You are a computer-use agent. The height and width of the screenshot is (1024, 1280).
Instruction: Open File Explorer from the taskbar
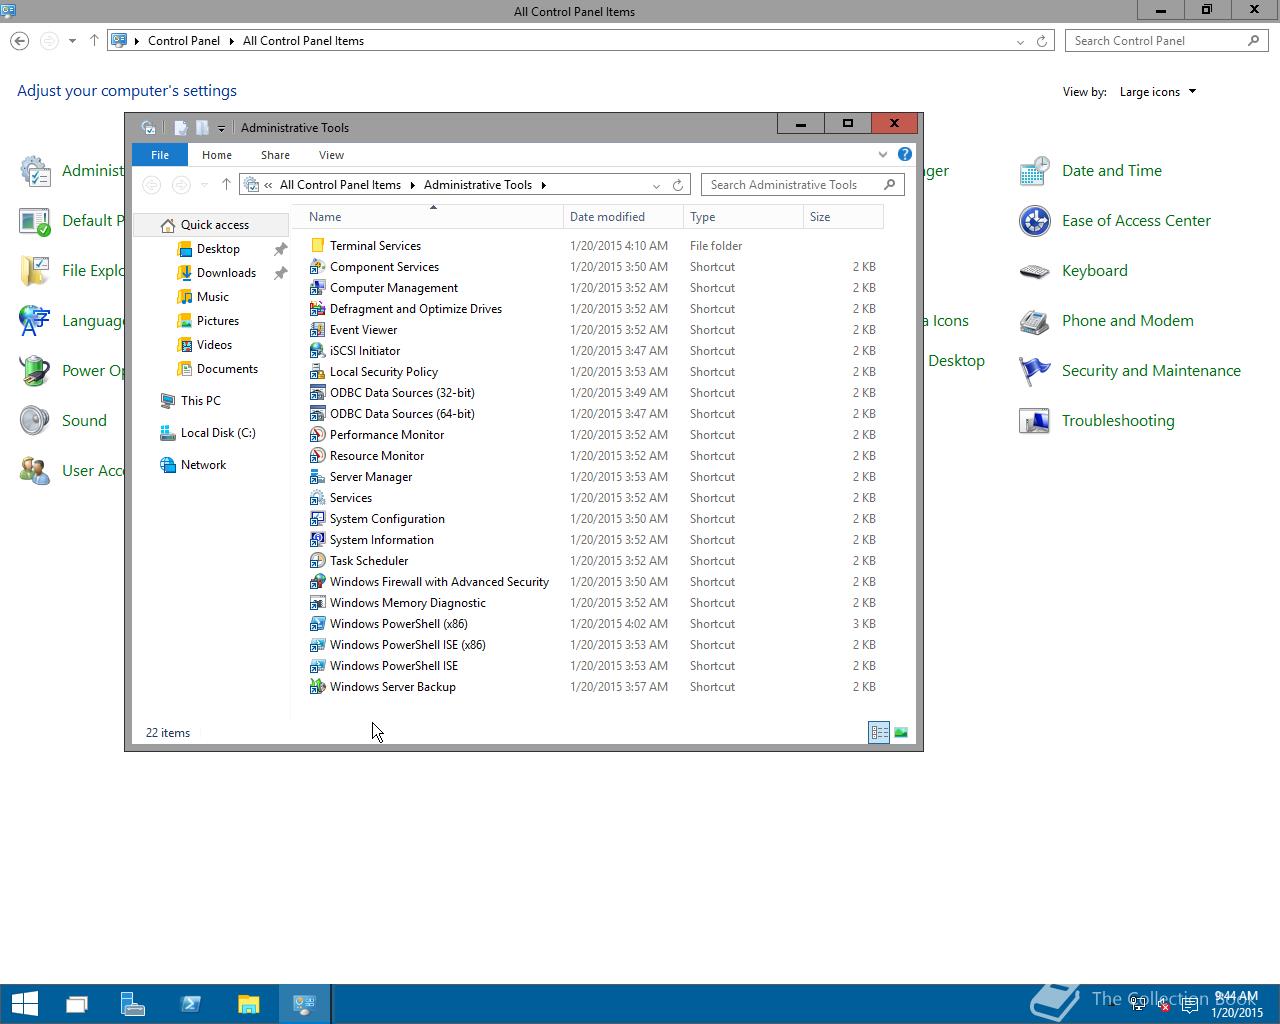pos(248,1004)
